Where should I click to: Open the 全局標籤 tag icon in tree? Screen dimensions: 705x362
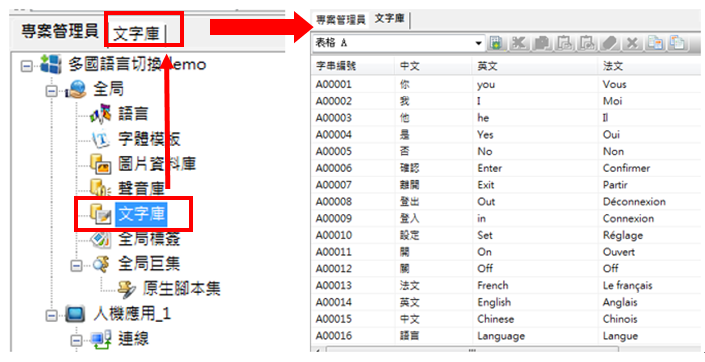(100, 239)
